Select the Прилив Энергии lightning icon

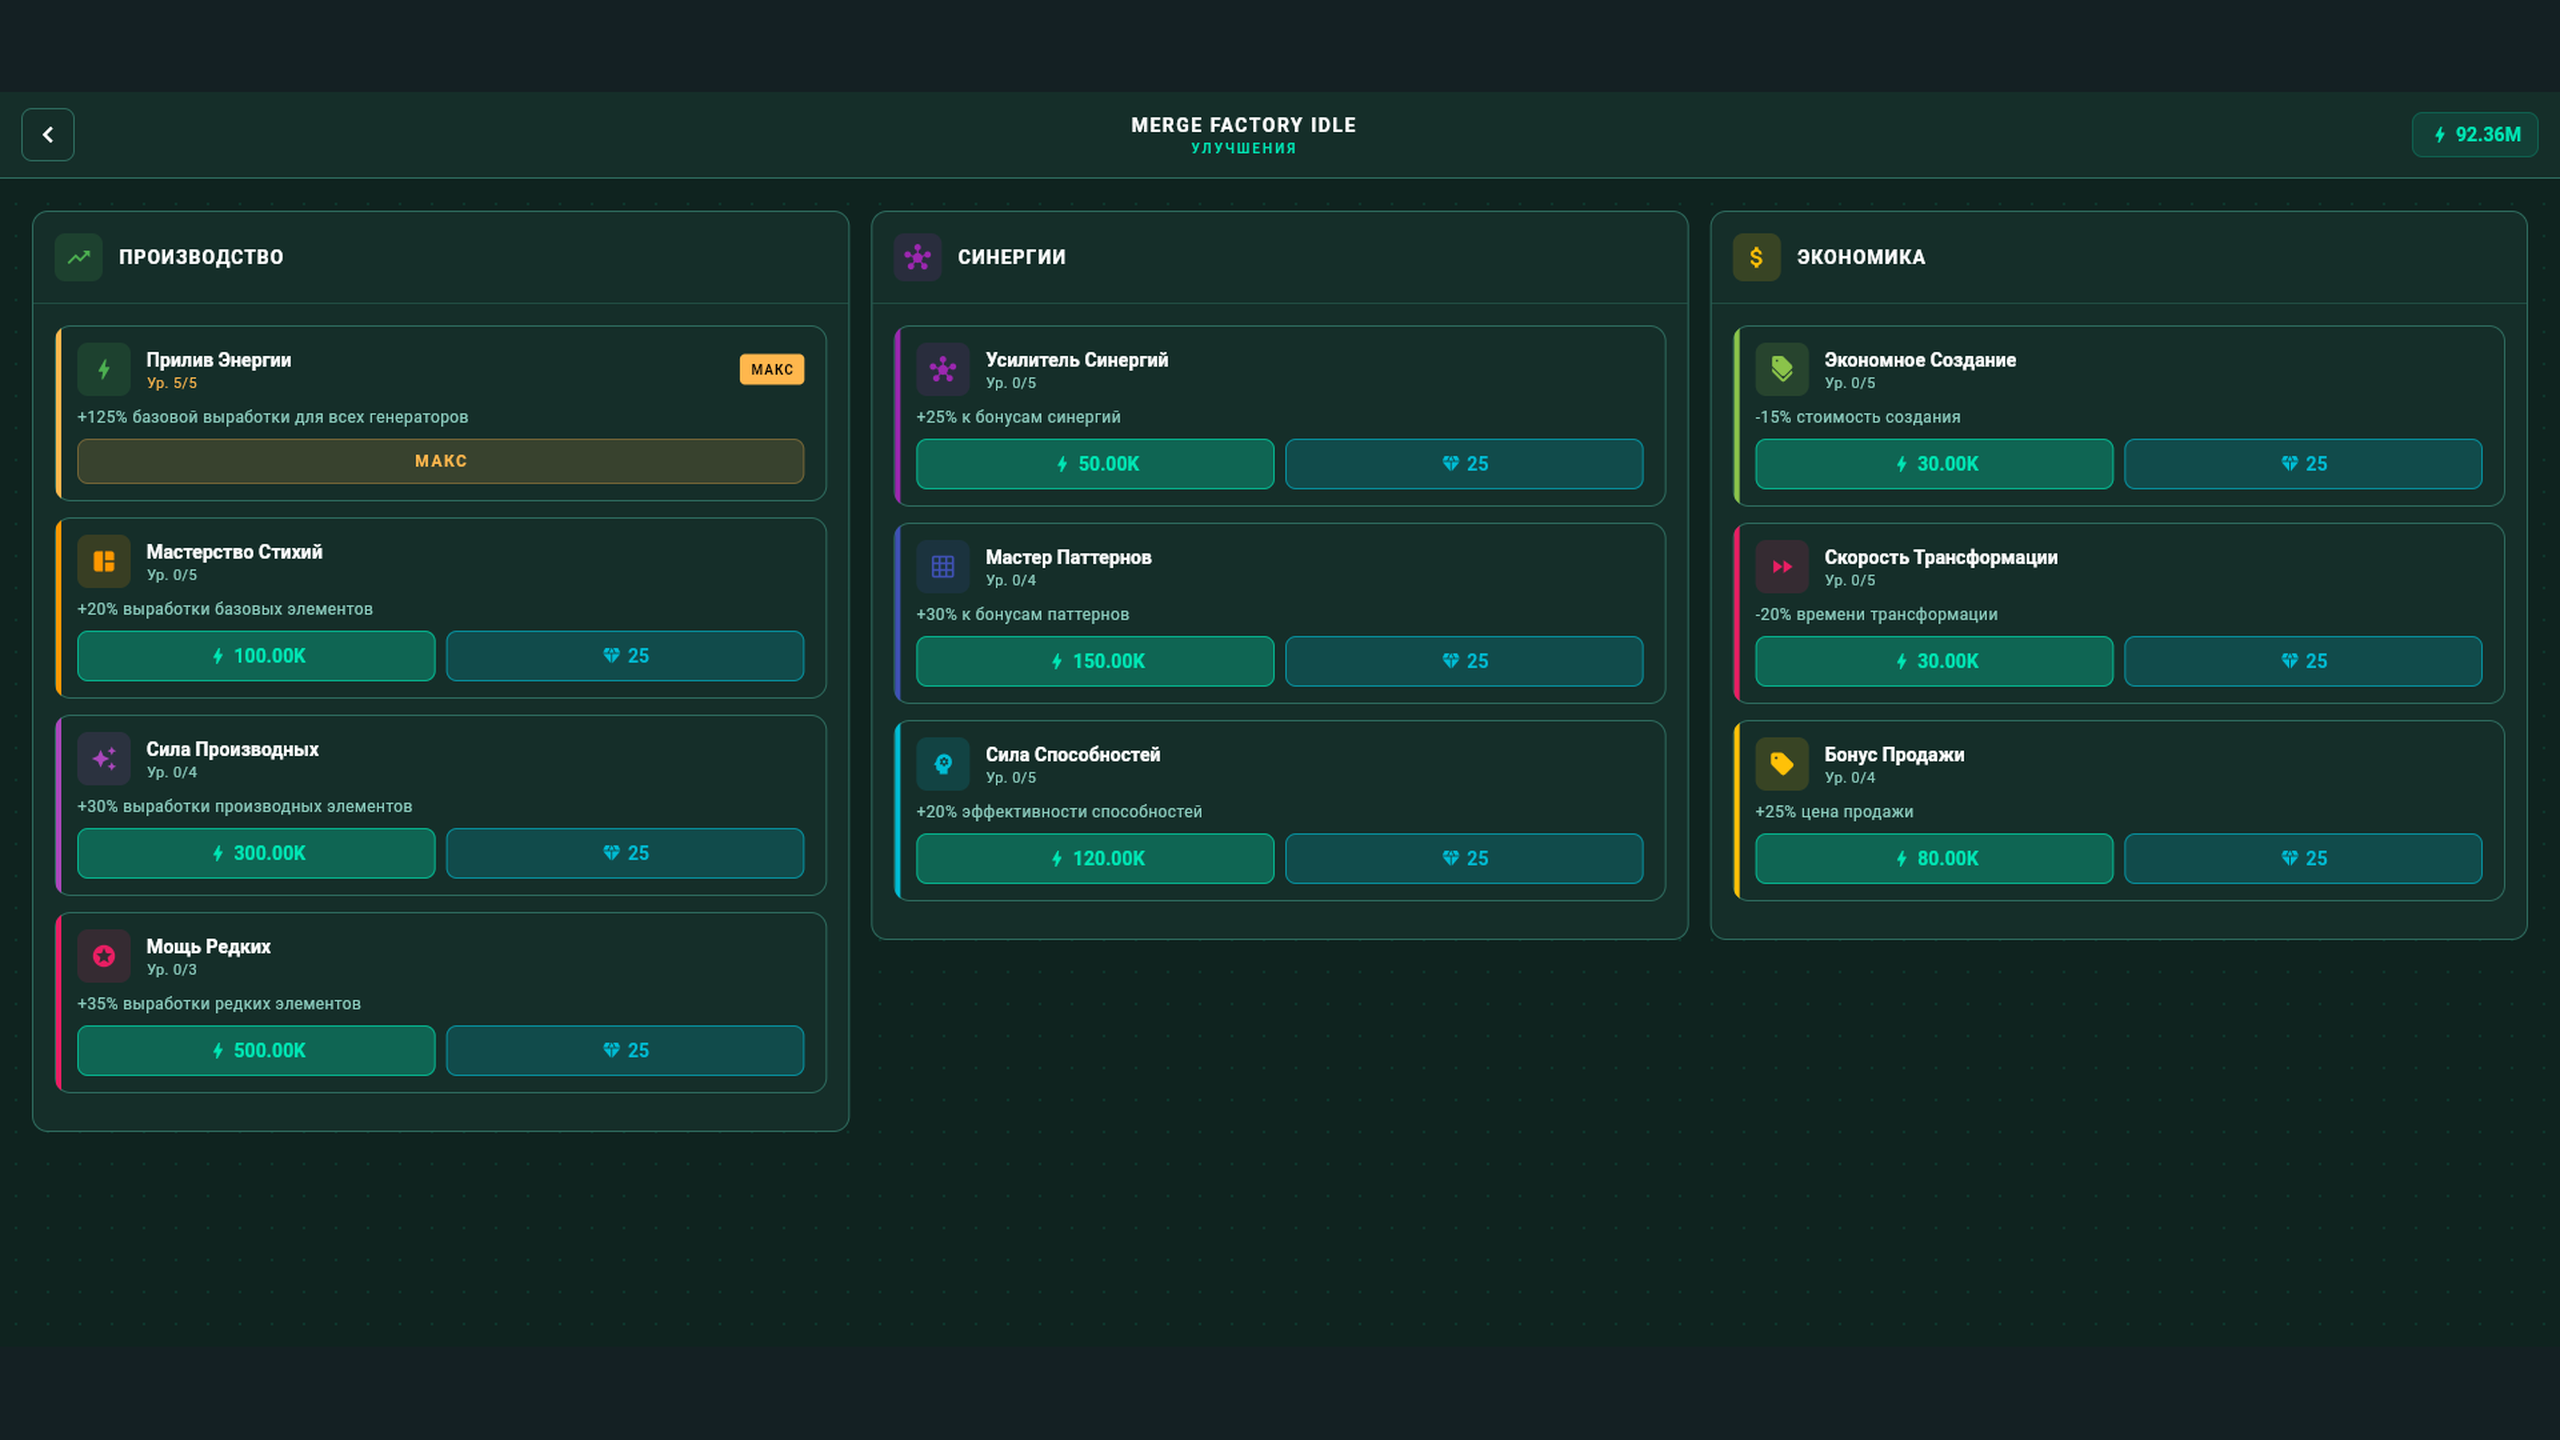[x=103, y=369]
